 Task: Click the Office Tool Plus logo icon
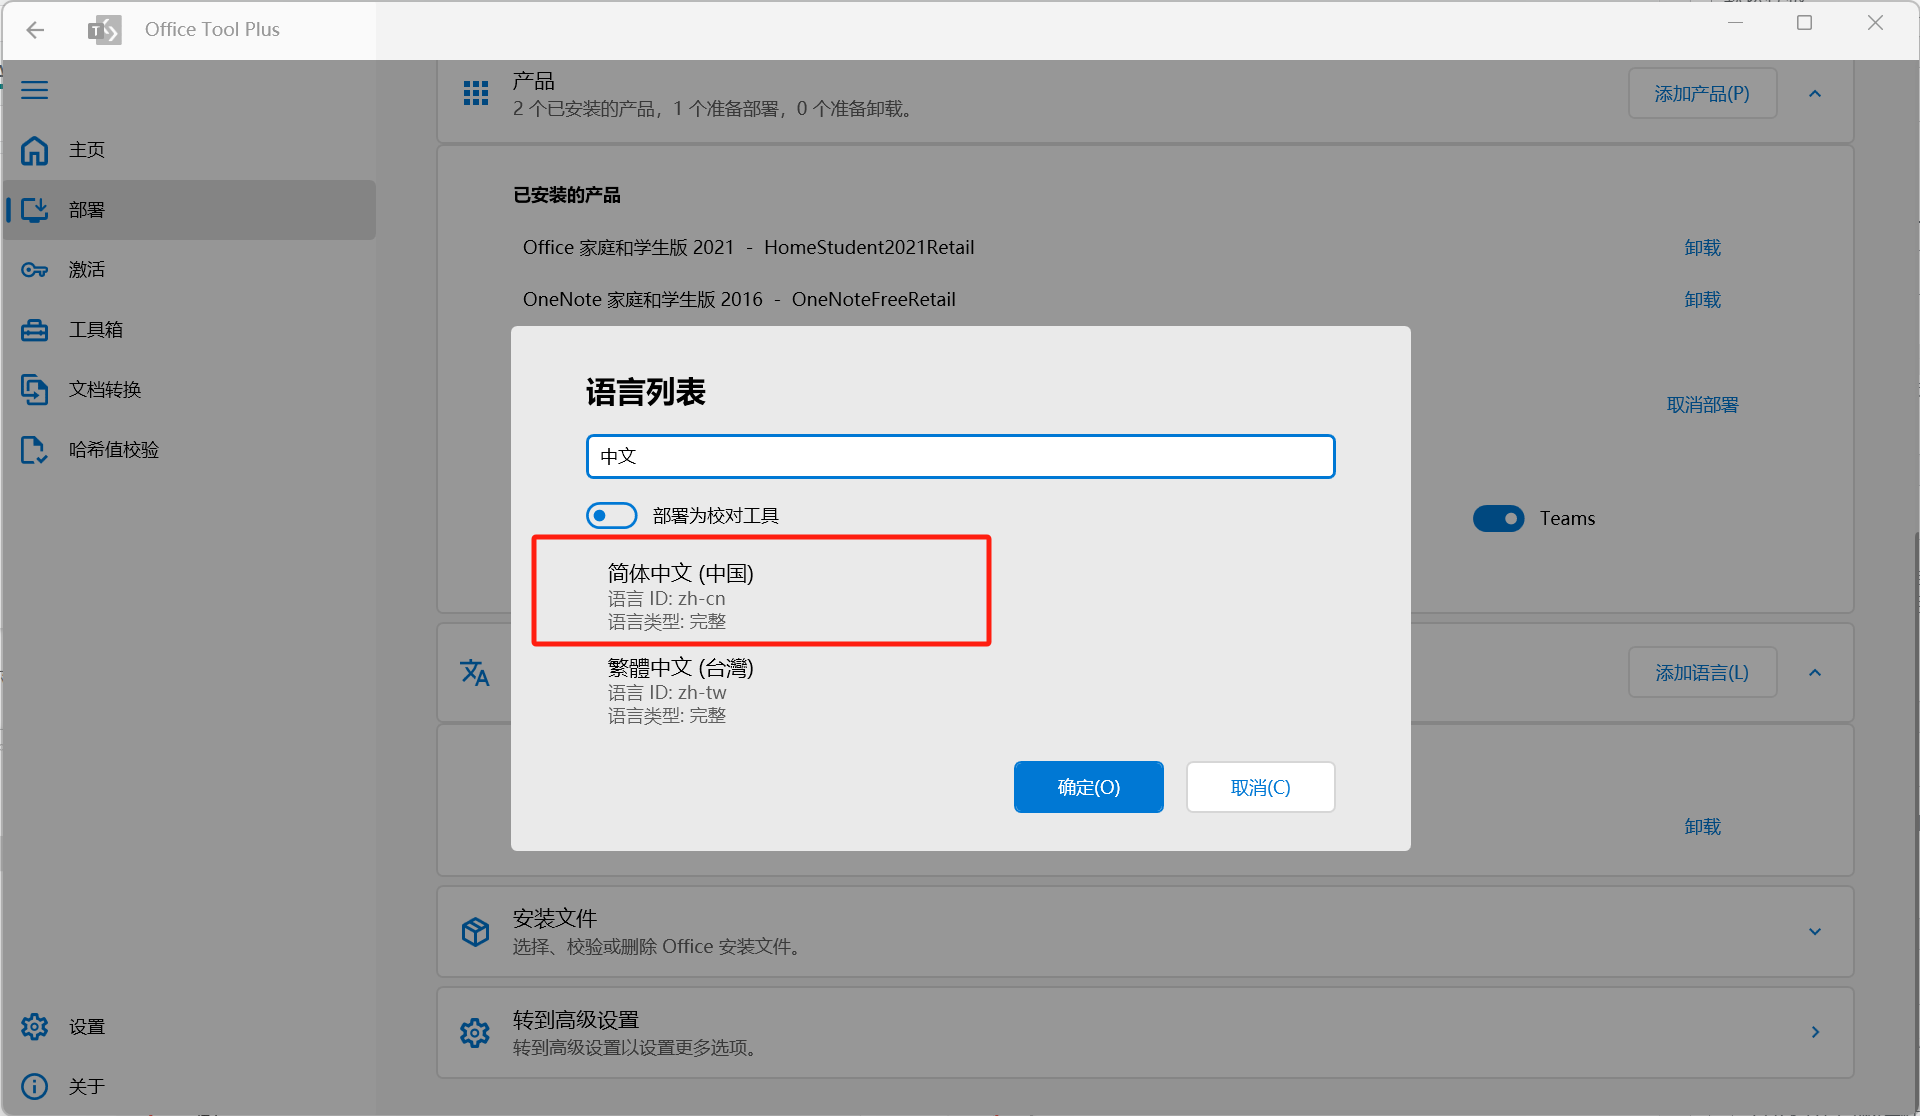tap(104, 30)
